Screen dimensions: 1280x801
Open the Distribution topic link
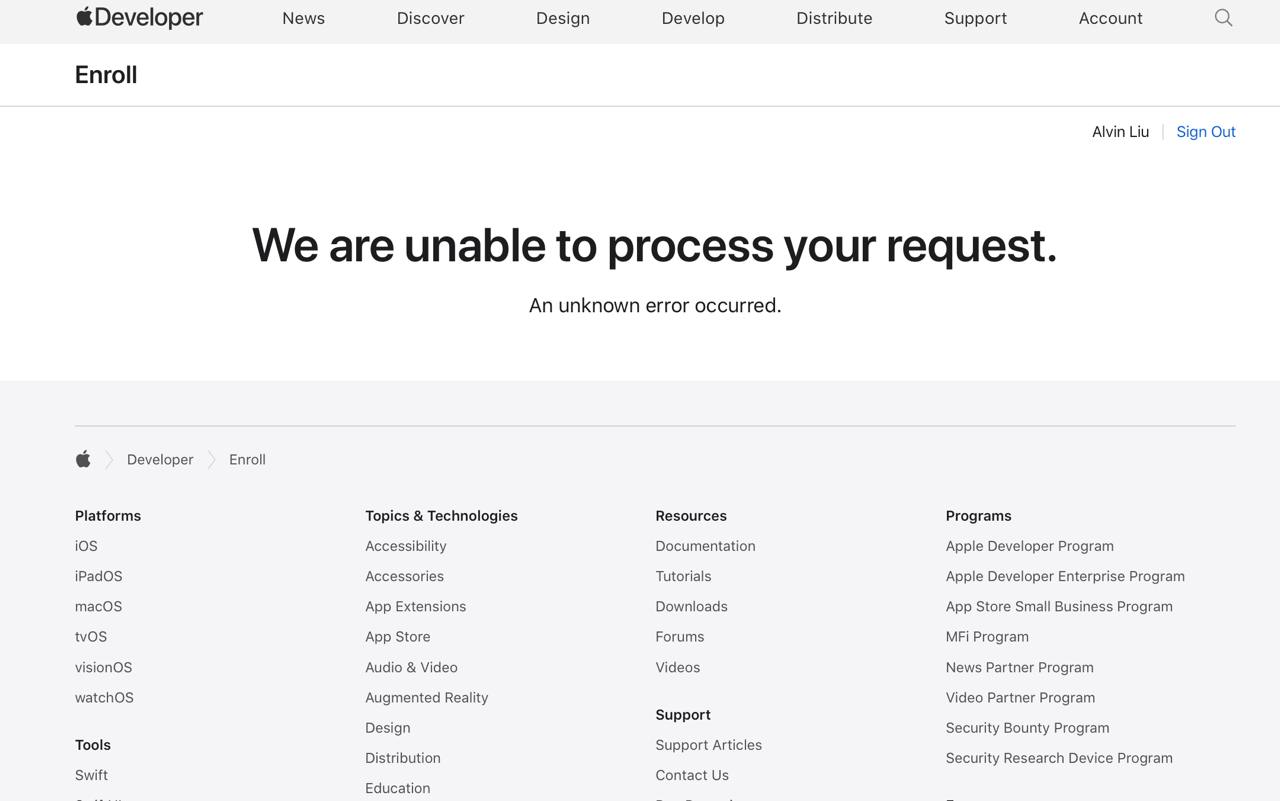pos(403,757)
